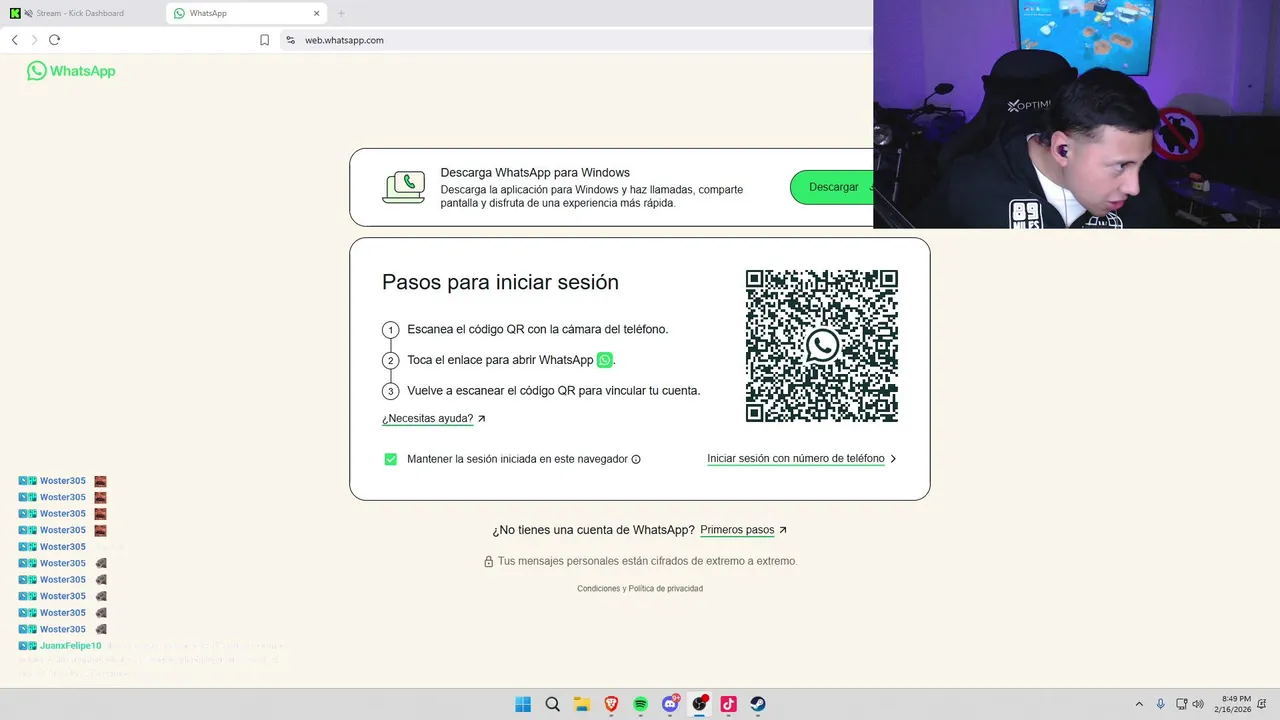The width and height of the screenshot is (1280, 720).
Task: Show hidden system tray icons
Action: pos(1138,704)
